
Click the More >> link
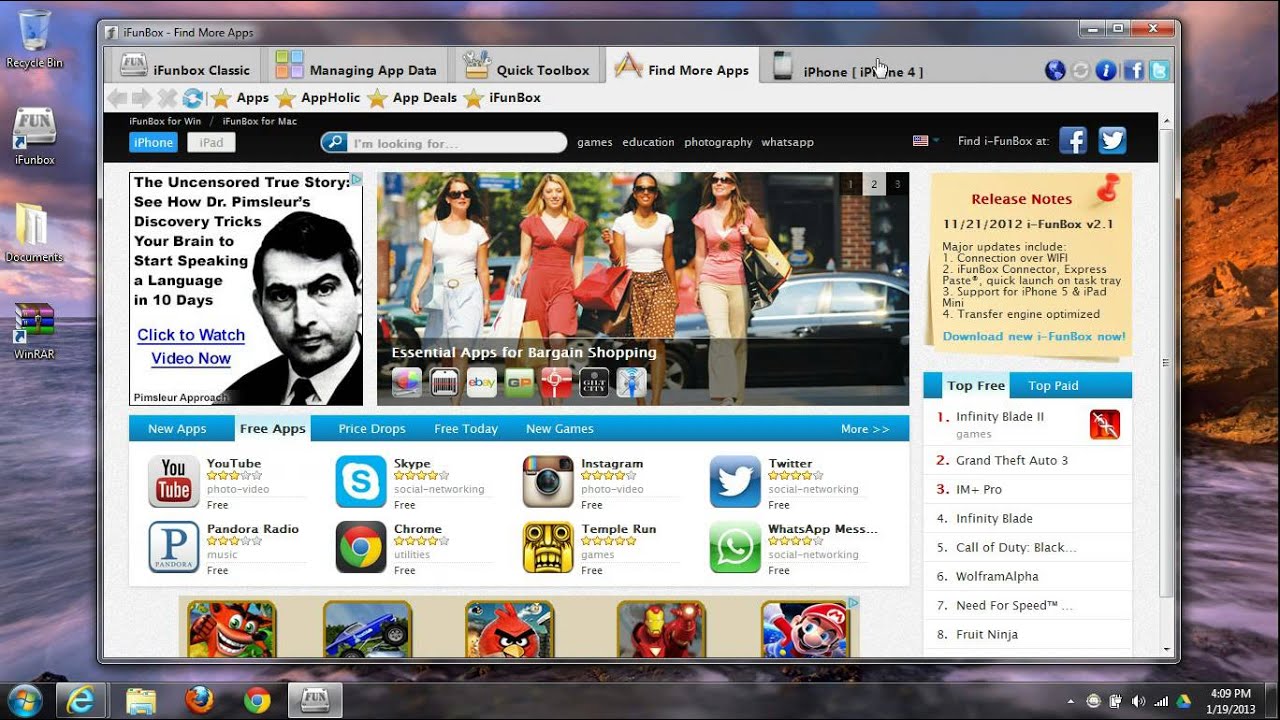coord(865,429)
